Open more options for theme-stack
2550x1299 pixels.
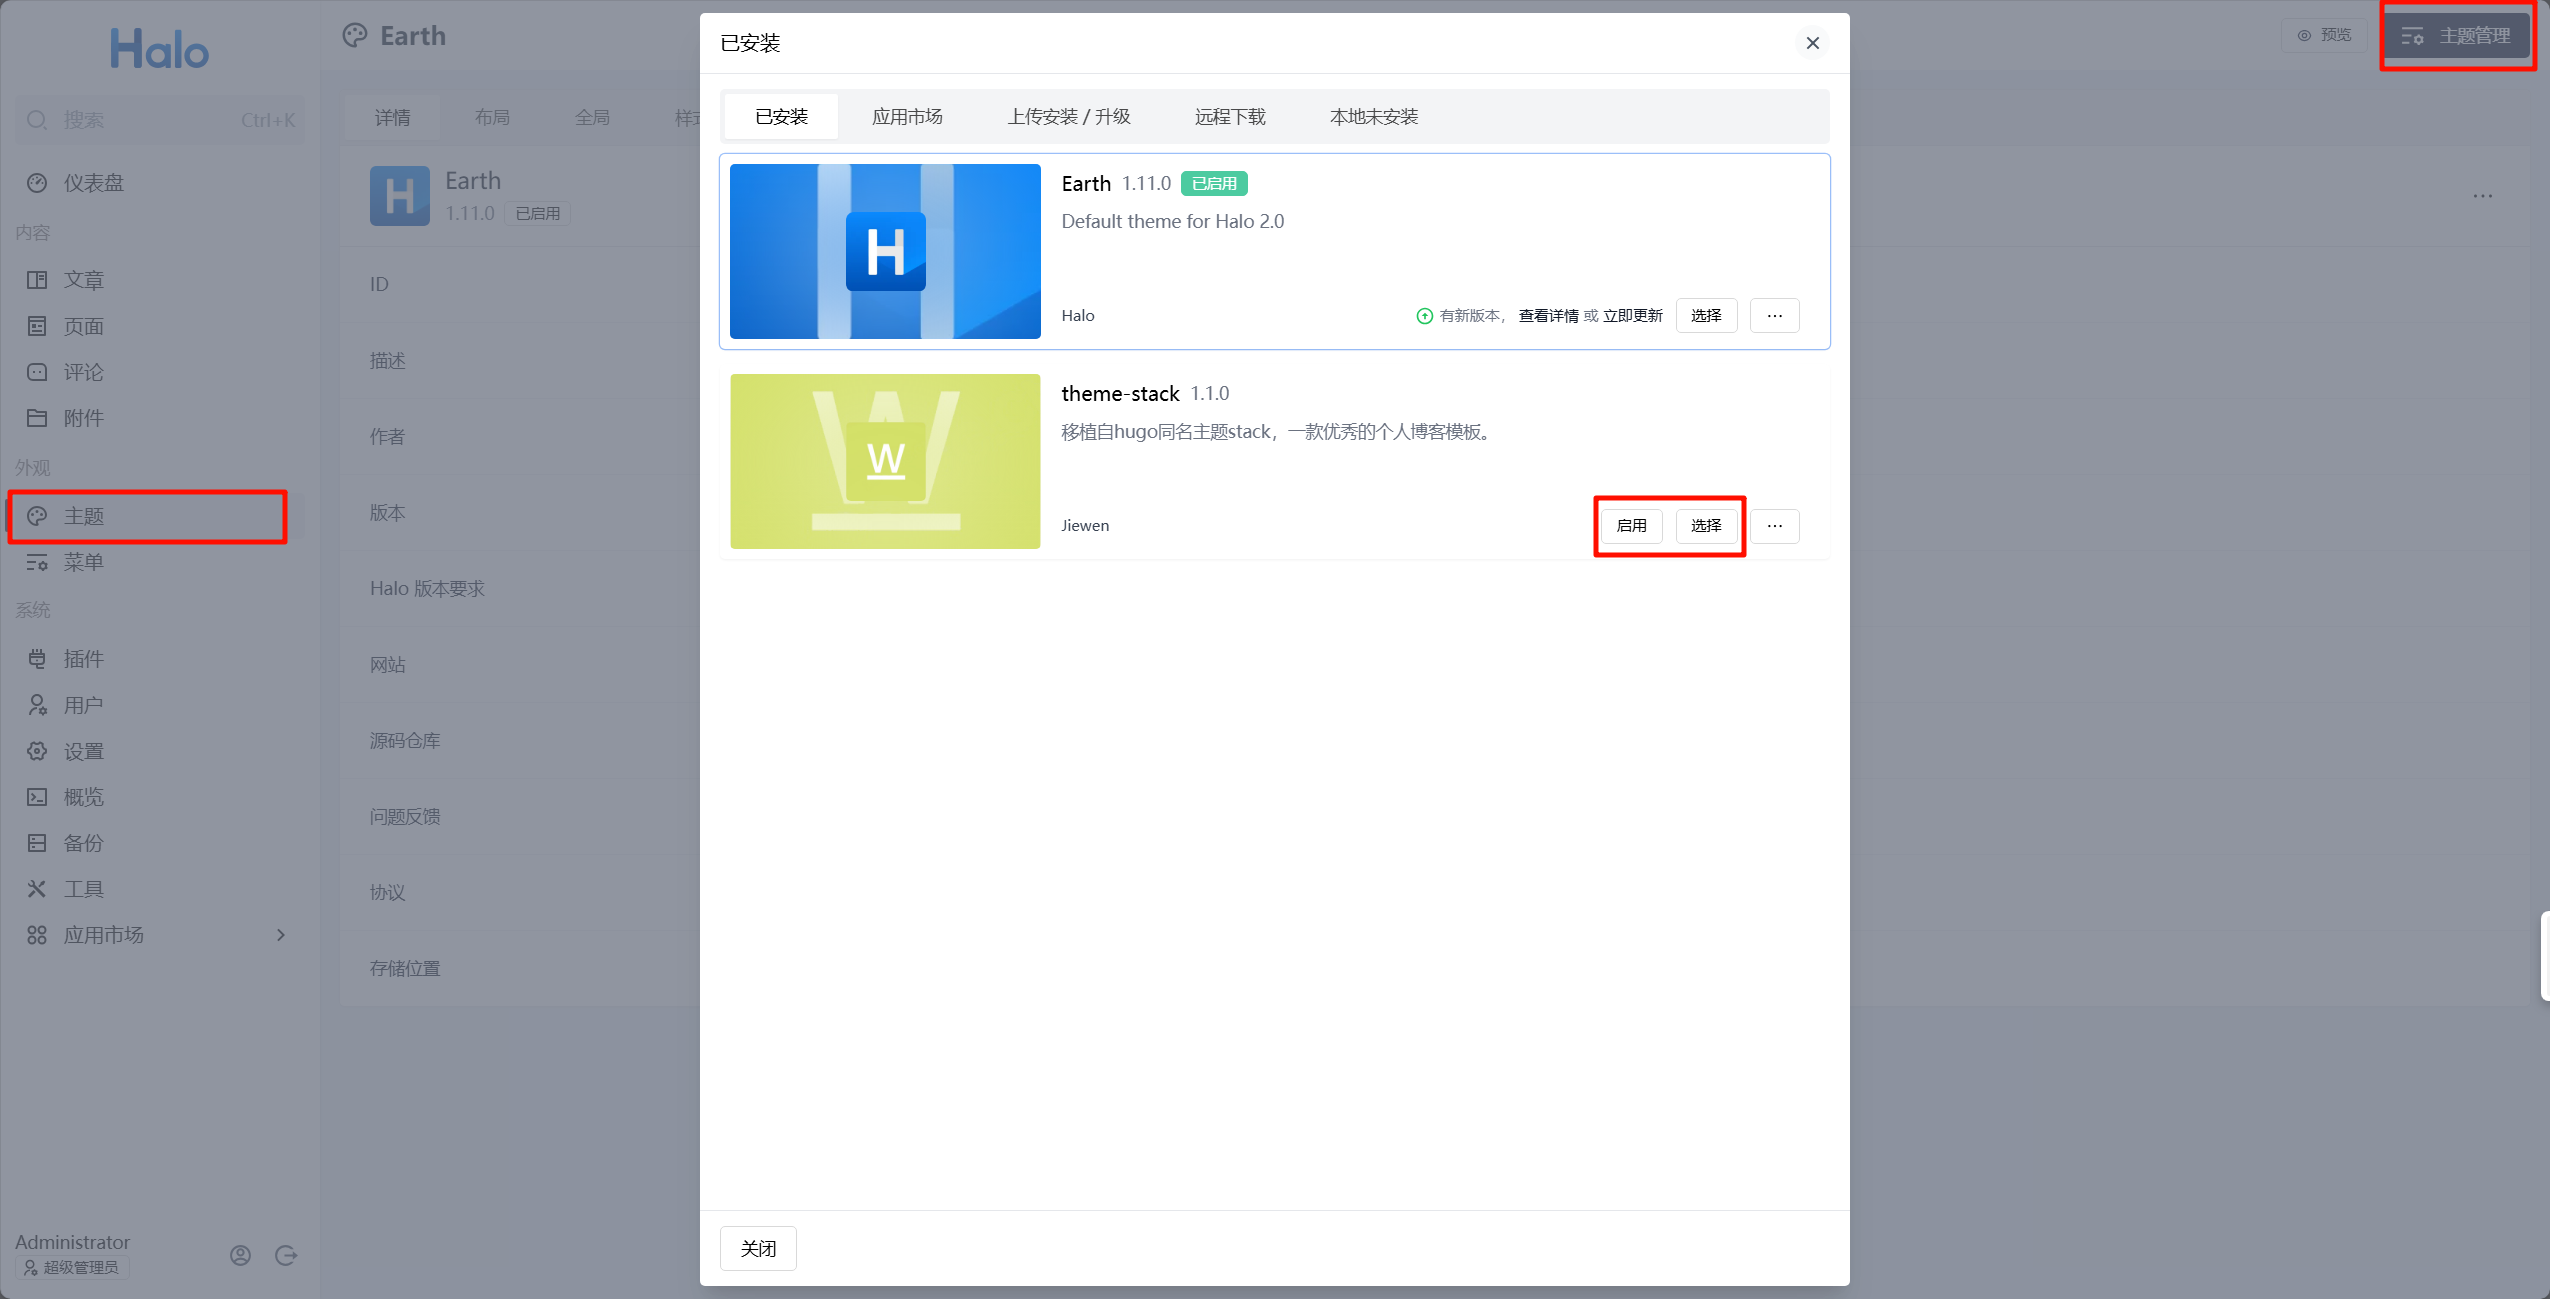click(1774, 526)
